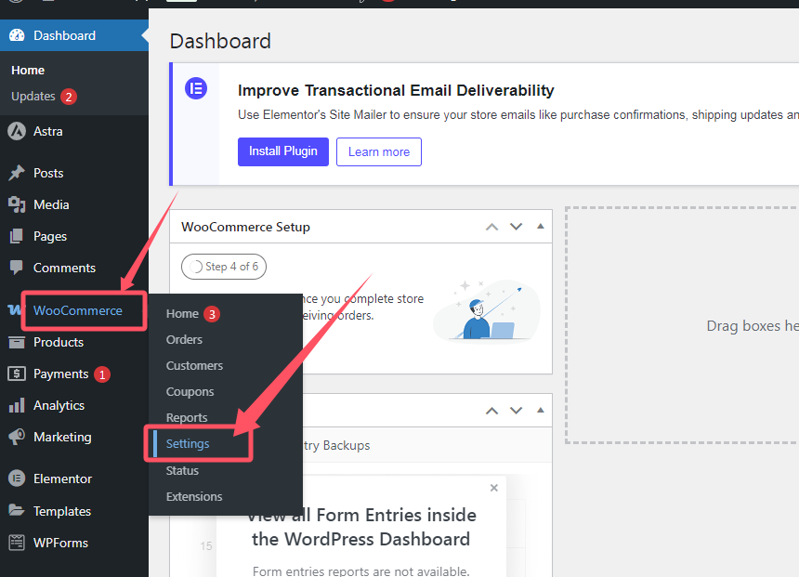Viewport: 799px width, 577px height.
Task: Click the Posts pushpin icon
Action: (17, 173)
